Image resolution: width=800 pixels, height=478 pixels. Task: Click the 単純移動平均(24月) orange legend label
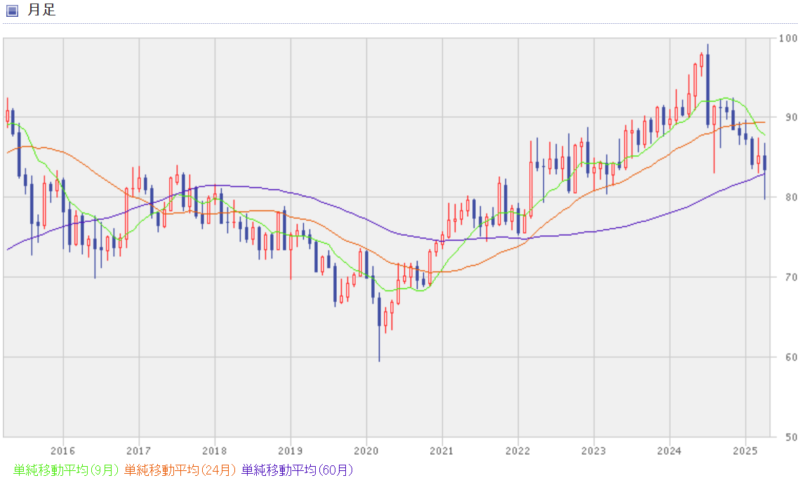tap(180, 469)
